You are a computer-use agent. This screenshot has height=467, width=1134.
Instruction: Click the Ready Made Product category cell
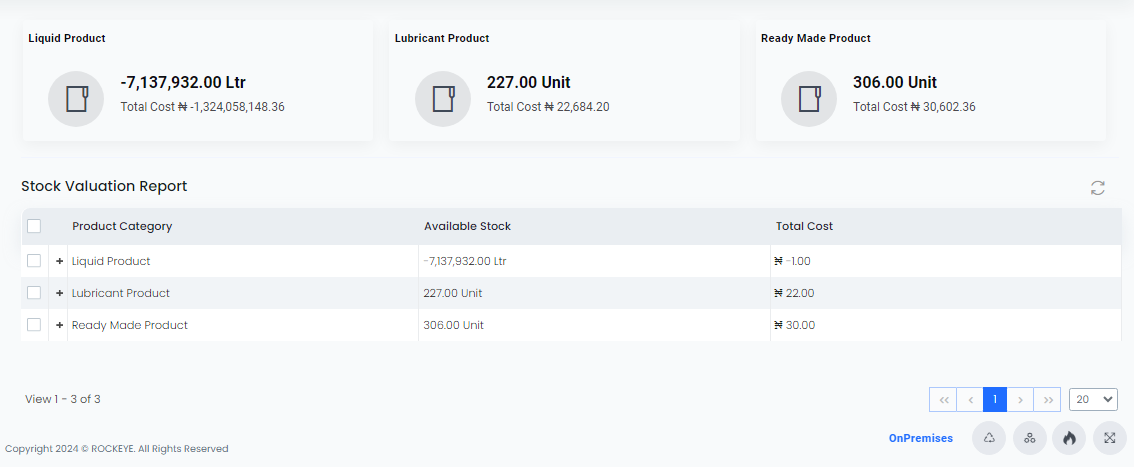coord(243,325)
